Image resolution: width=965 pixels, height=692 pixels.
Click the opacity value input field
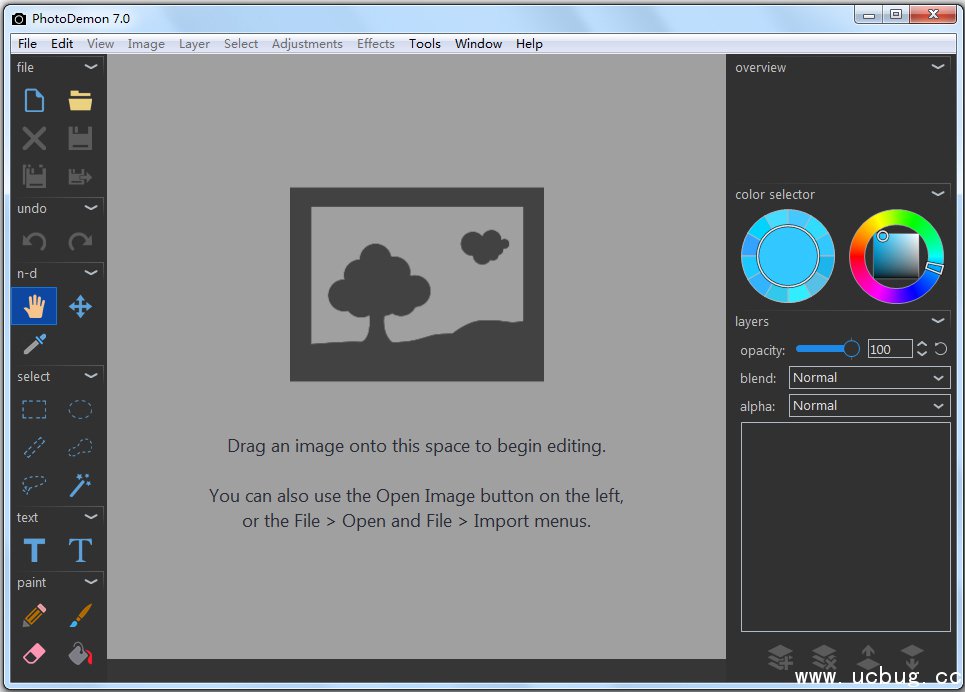889,349
